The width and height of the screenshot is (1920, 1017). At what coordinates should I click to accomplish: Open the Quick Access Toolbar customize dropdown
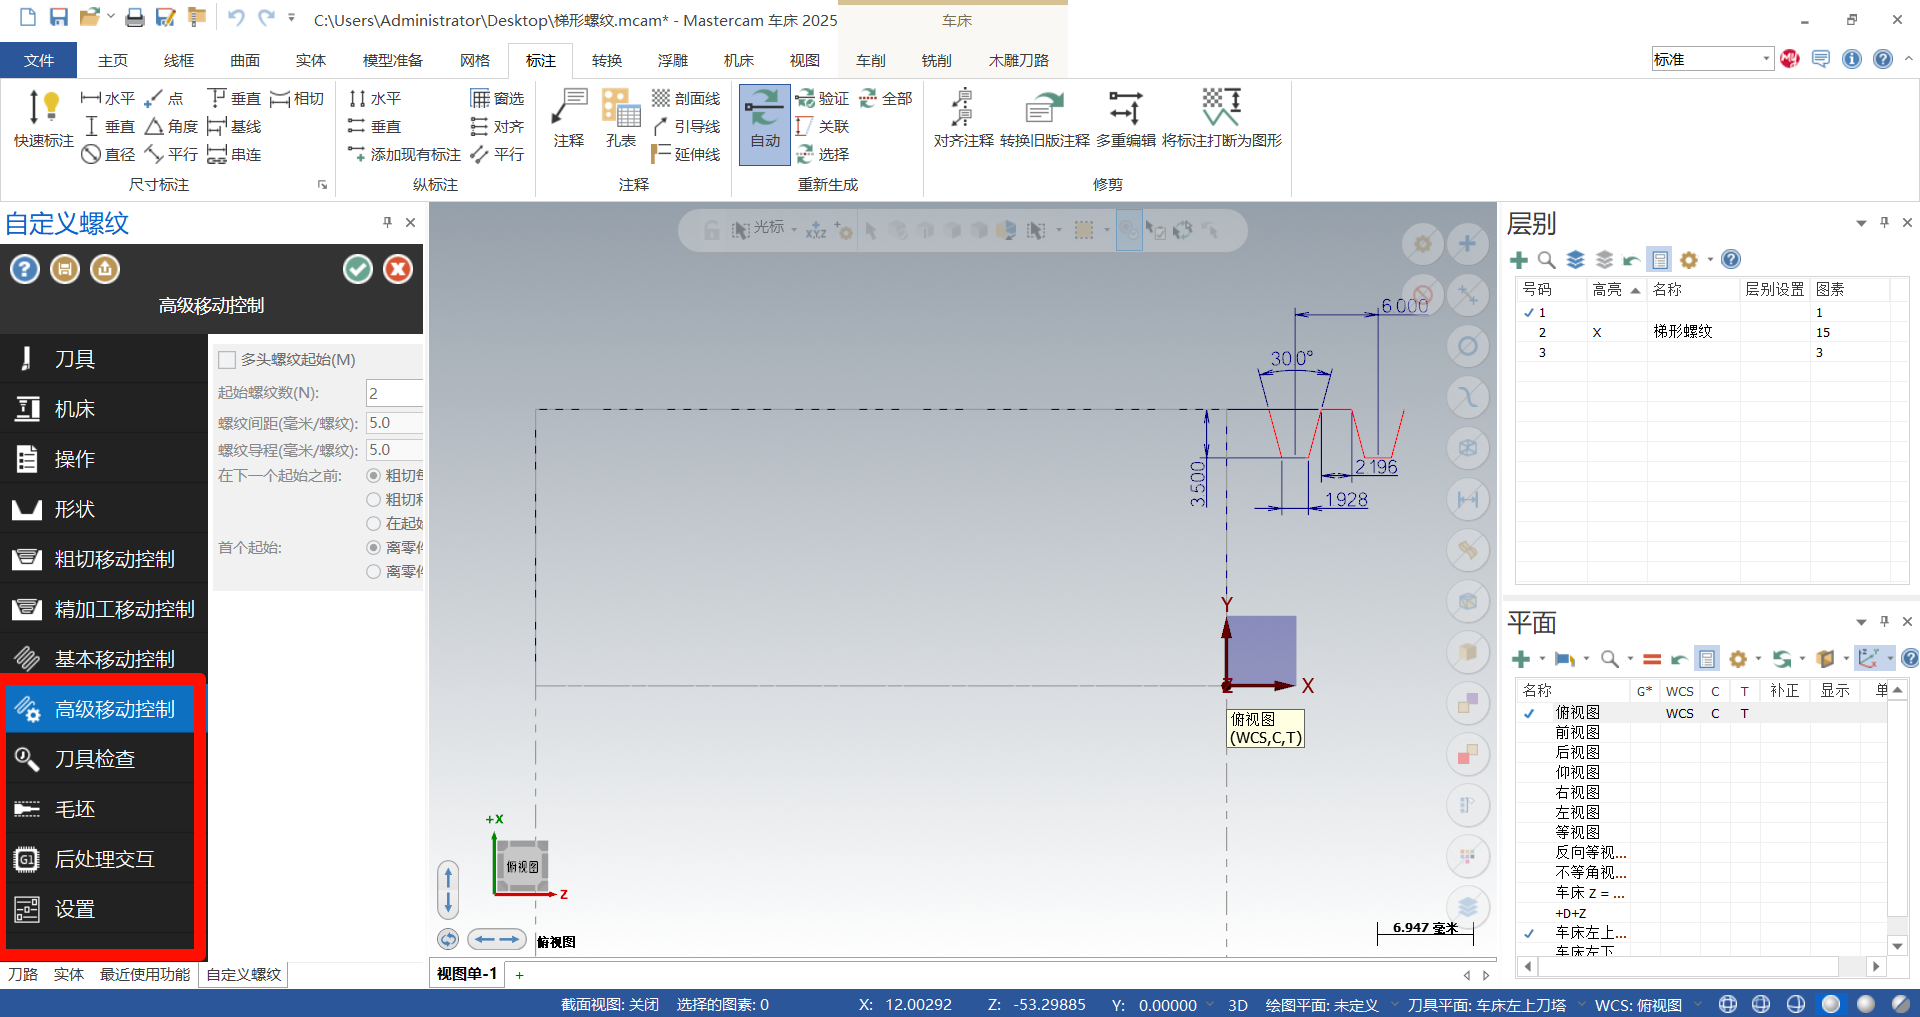(291, 17)
